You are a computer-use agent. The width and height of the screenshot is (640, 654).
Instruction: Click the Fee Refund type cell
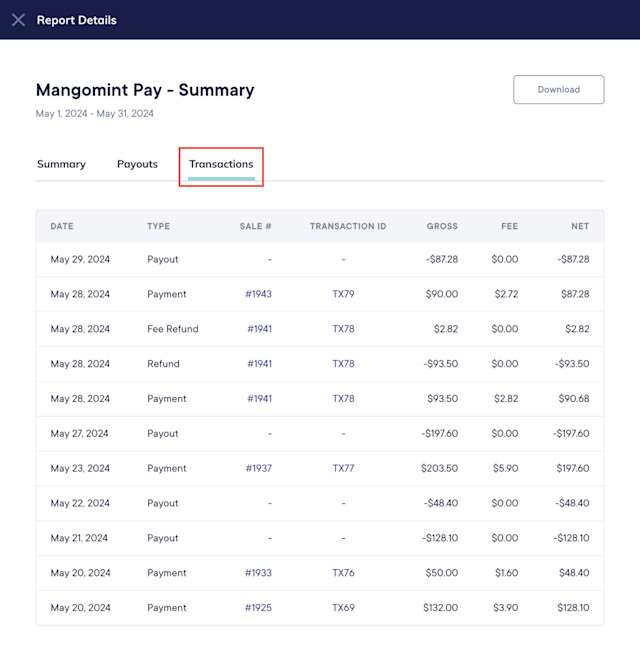[173, 329]
